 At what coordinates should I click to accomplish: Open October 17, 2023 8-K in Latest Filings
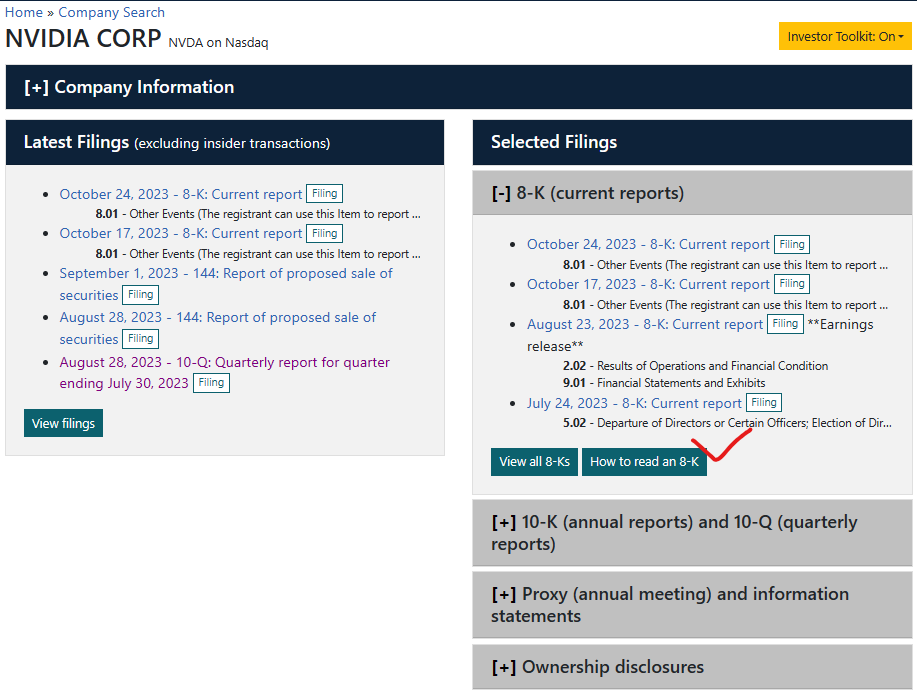(x=181, y=233)
